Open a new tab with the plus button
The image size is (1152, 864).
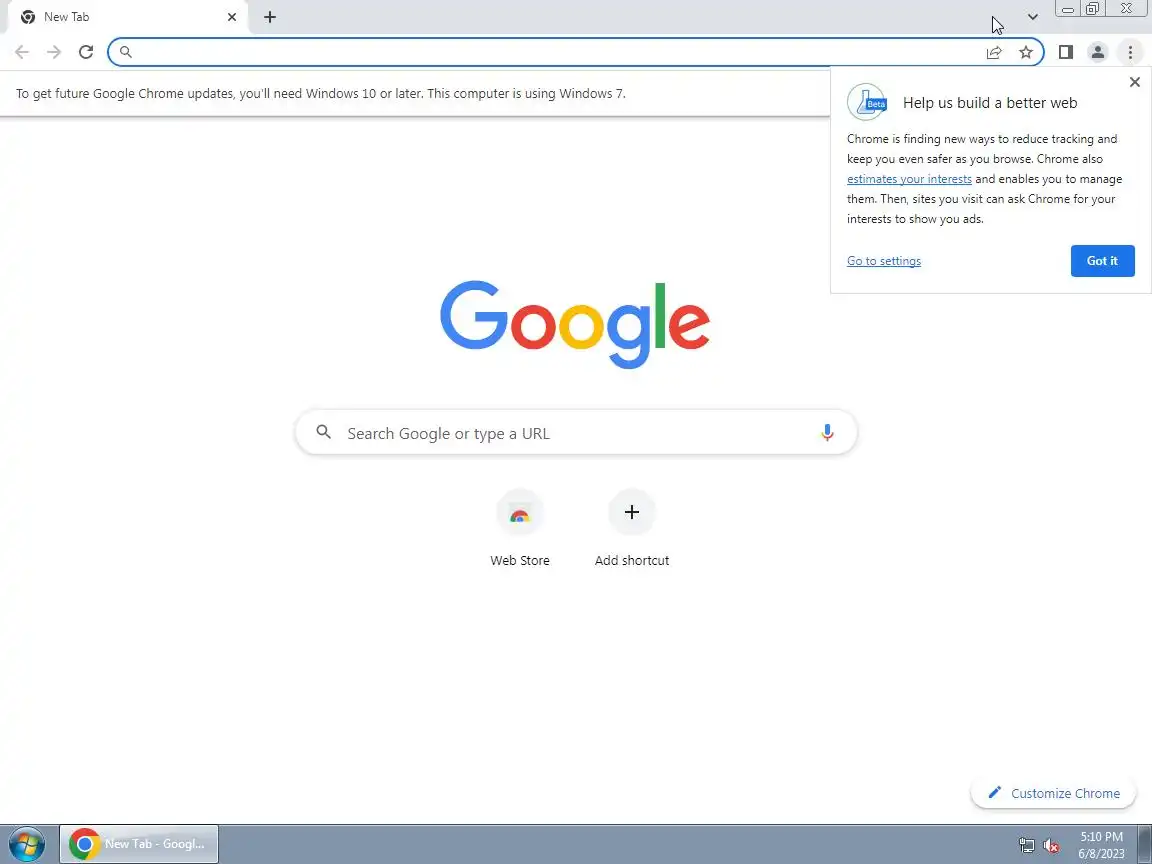270,17
